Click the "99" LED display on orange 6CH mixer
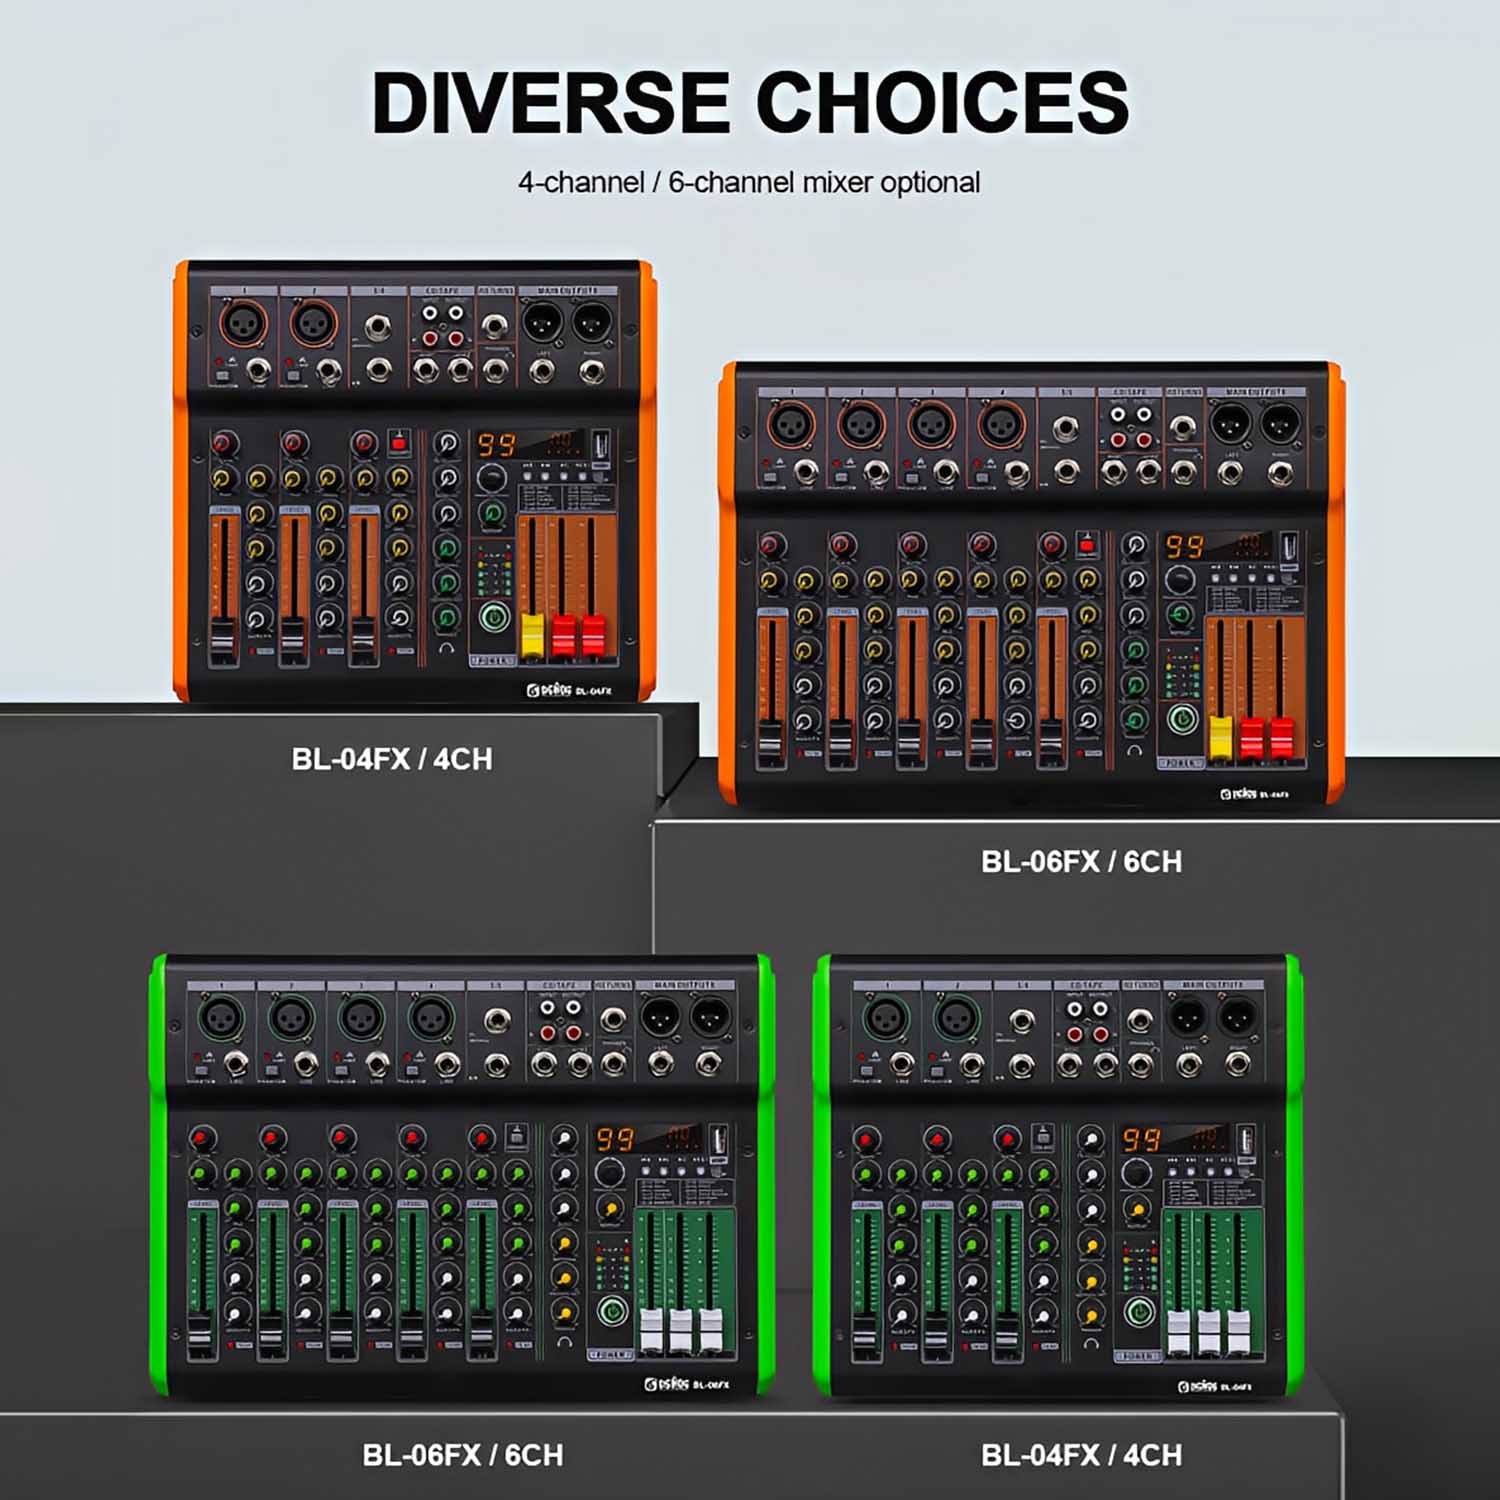This screenshot has width=1500, height=1500. 1184,546
